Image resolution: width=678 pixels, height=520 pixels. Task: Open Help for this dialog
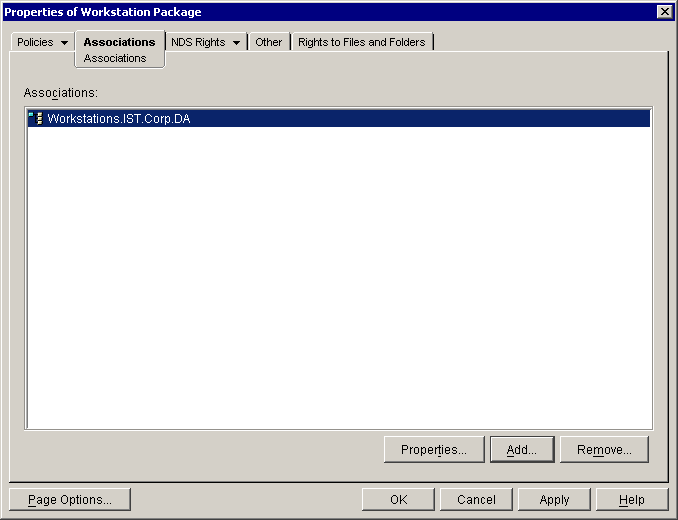(632, 500)
